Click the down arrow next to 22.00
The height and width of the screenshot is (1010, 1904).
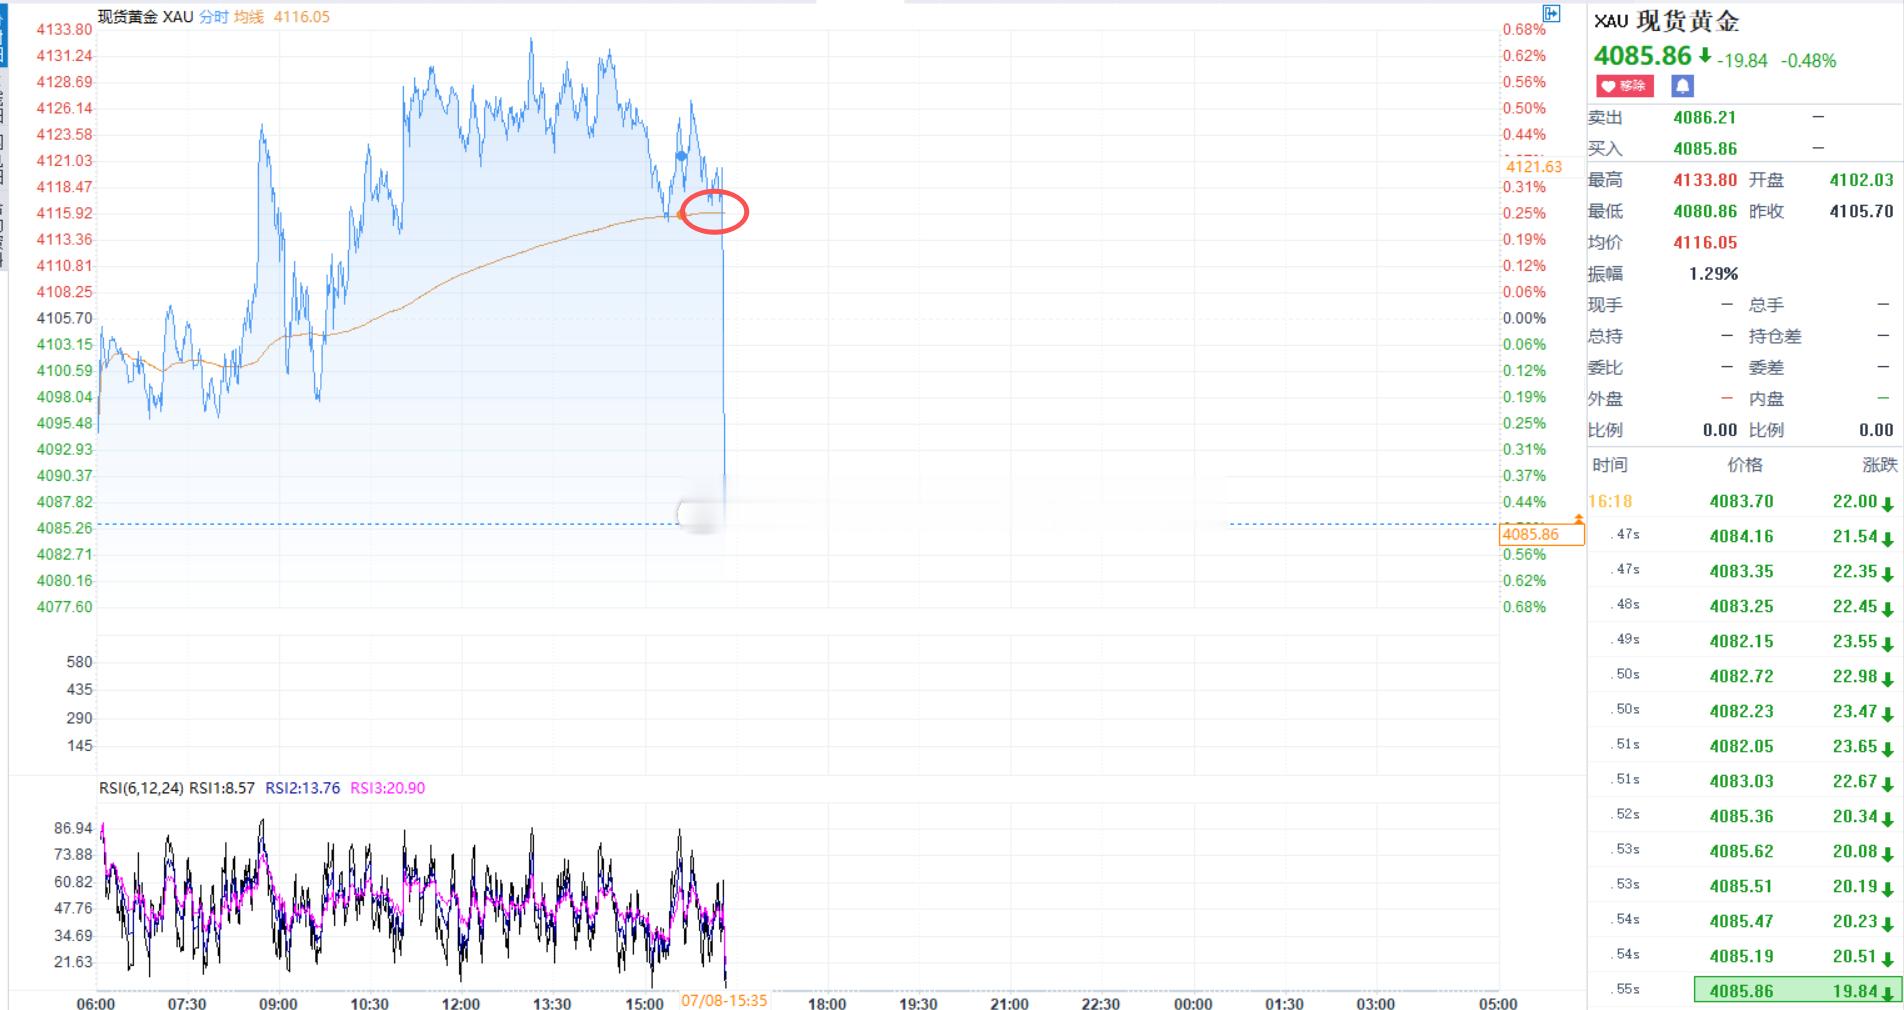[x=1887, y=504]
